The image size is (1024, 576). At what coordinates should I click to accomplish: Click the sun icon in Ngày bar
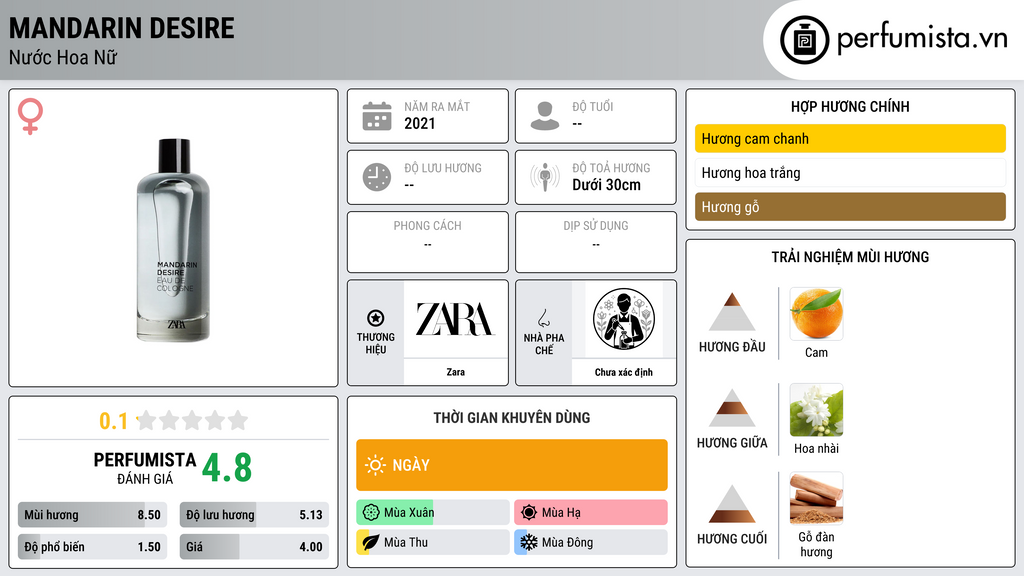(375, 465)
